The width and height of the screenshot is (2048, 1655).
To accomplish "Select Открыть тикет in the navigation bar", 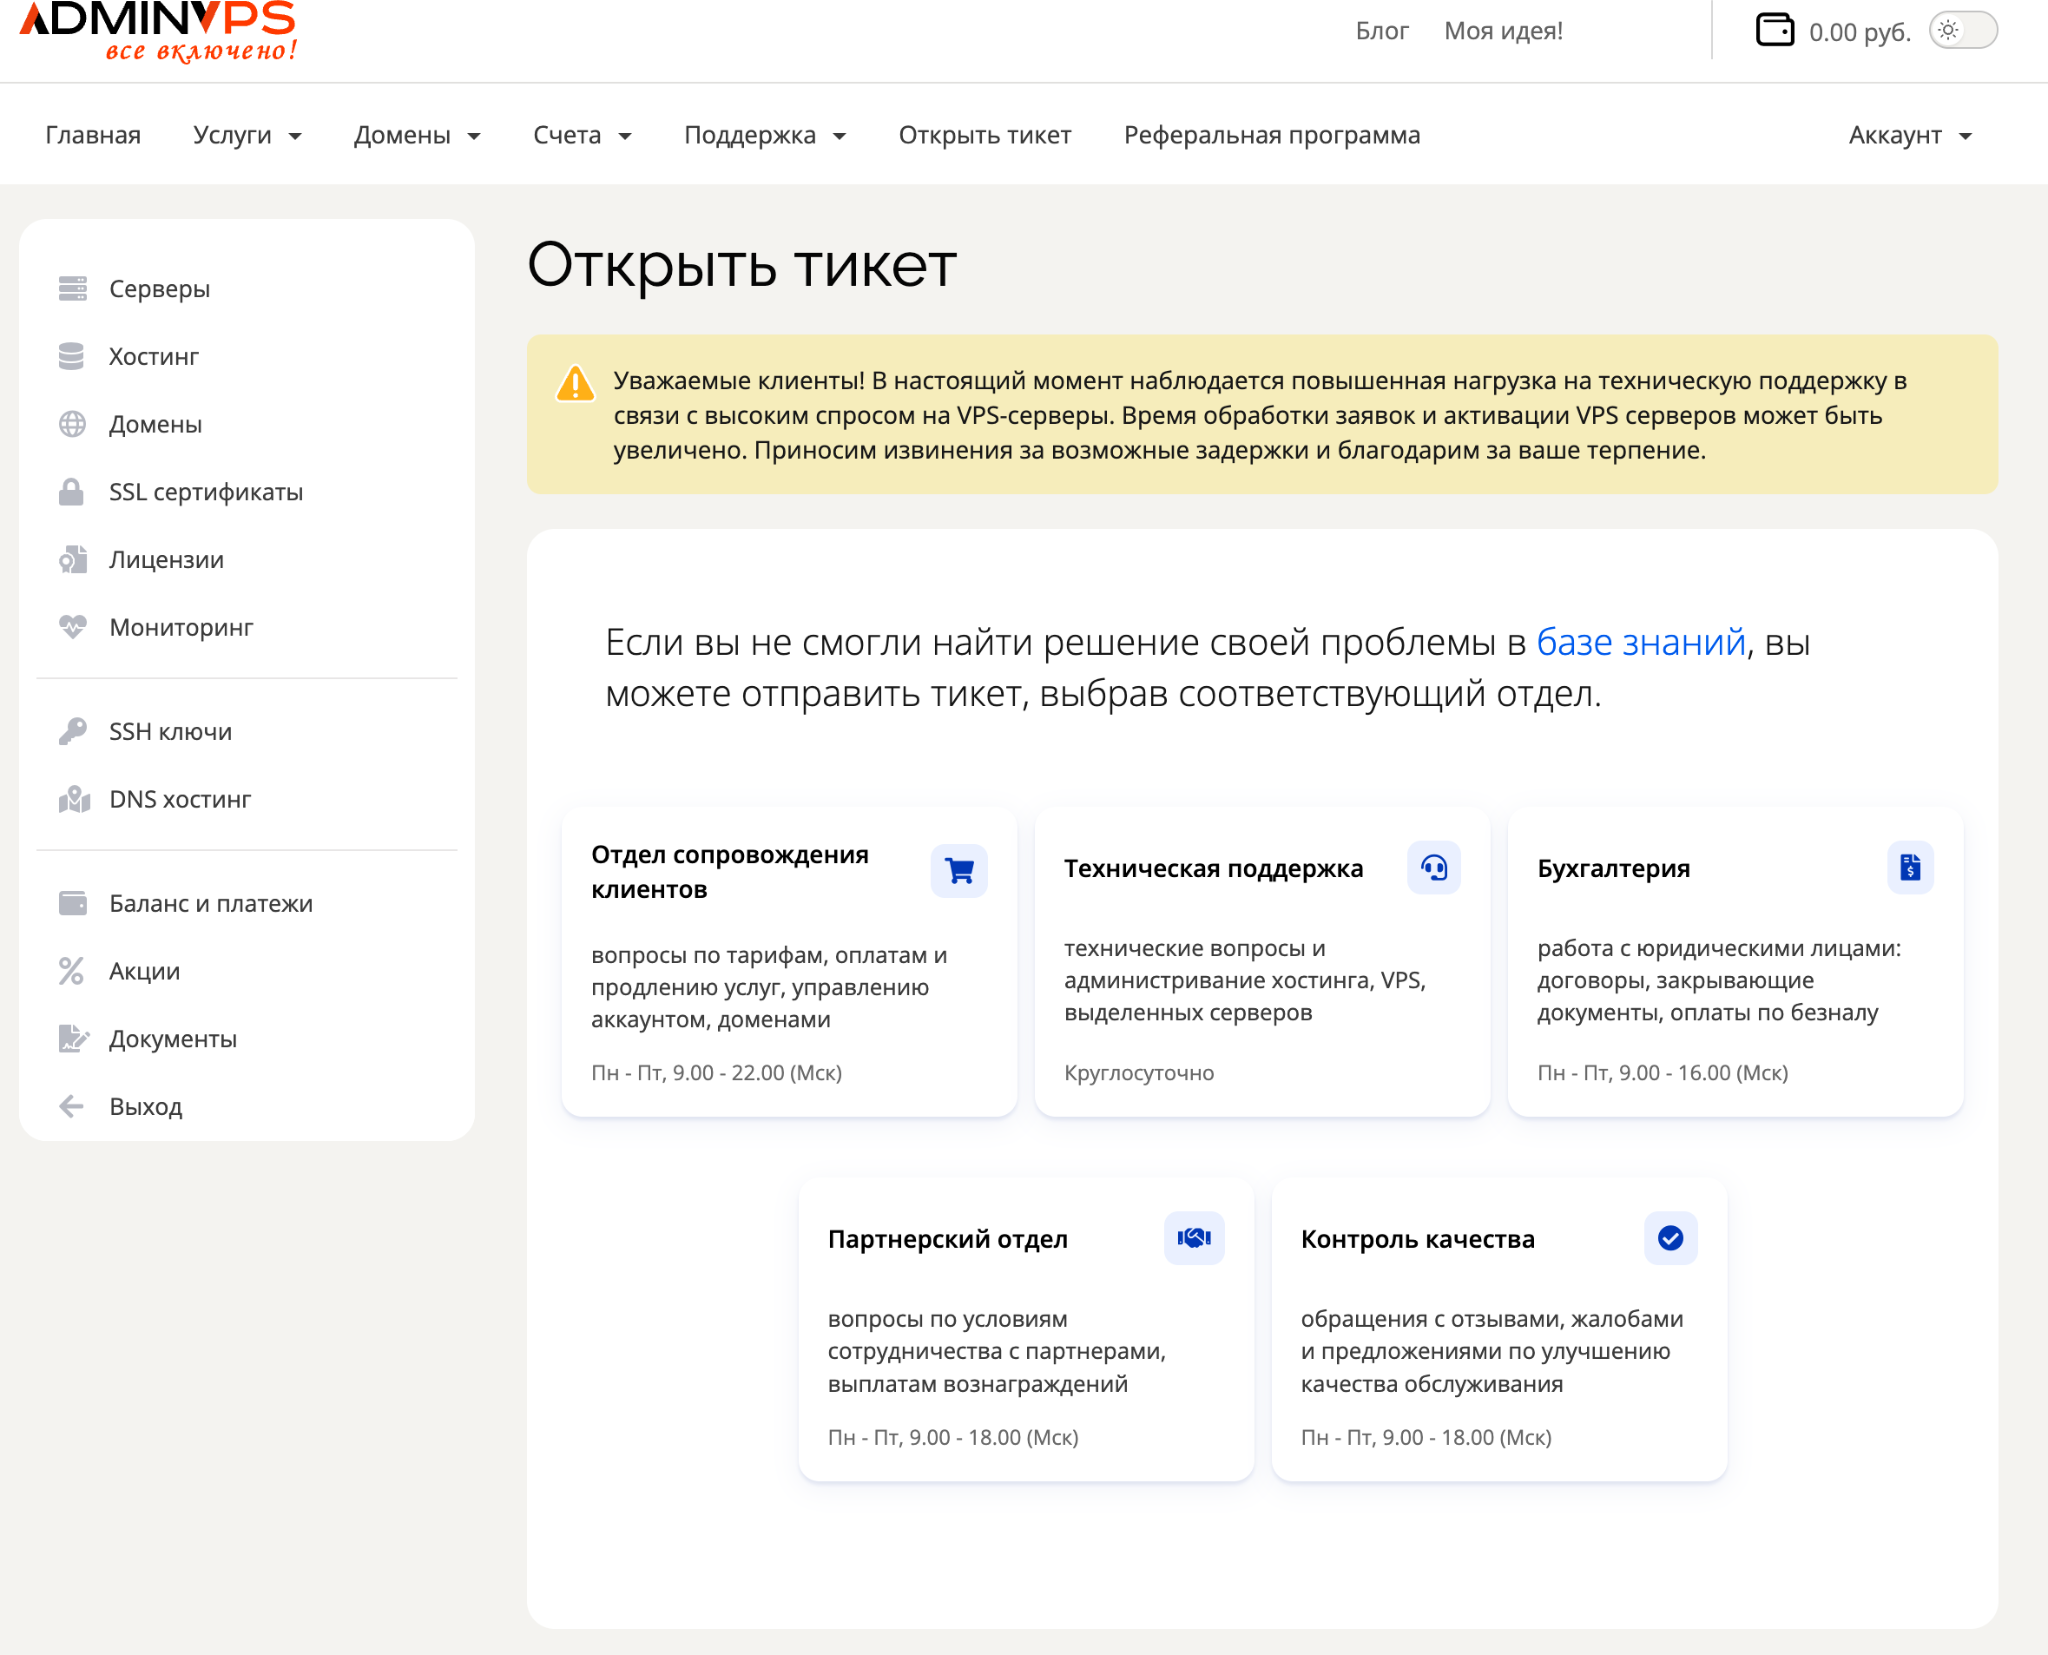I will click(985, 135).
